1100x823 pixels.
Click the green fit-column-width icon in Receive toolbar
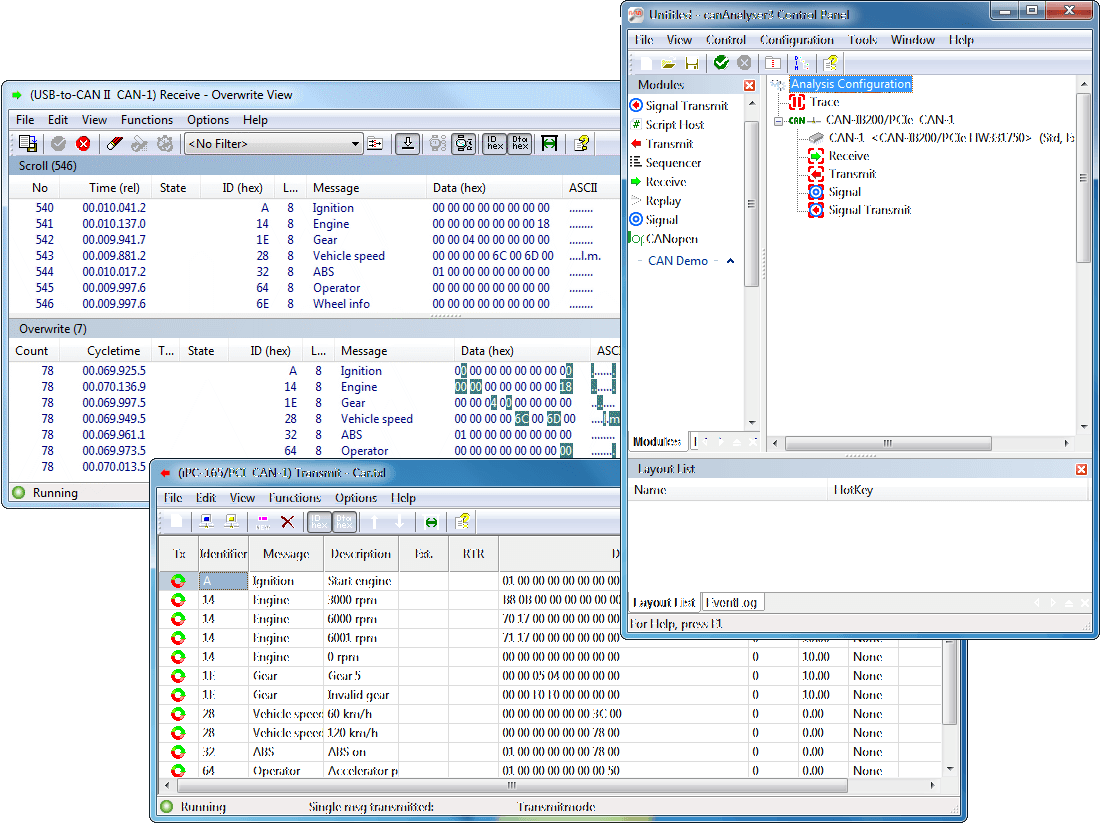[549, 144]
